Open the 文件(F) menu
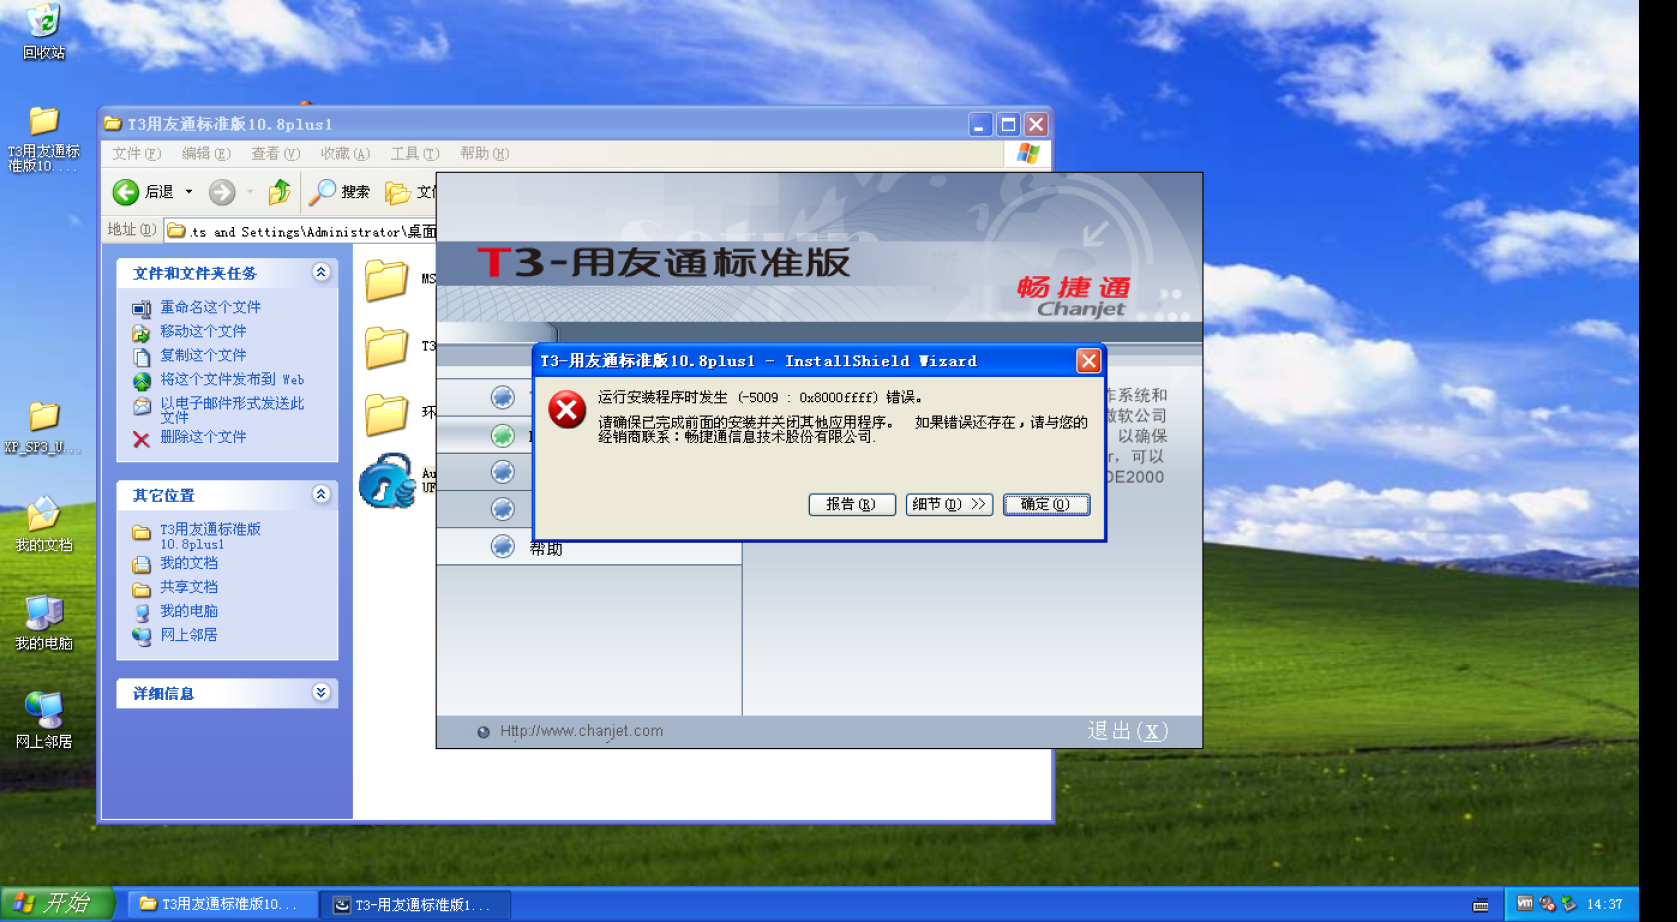Screen dimensions: 1680x922 pos(136,153)
